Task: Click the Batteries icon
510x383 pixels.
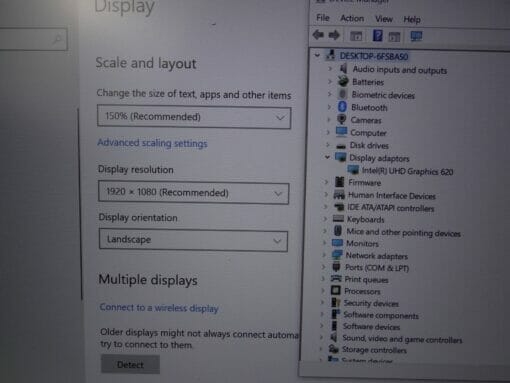Action: click(x=343, y=81)
